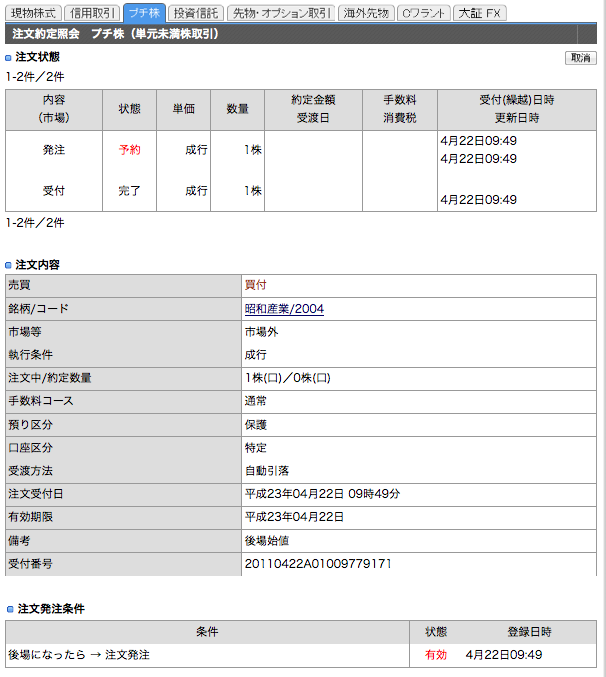Open the 昭和産業/2004 stock link
This screenshot has height=677, width=606.
coord(284,309)
